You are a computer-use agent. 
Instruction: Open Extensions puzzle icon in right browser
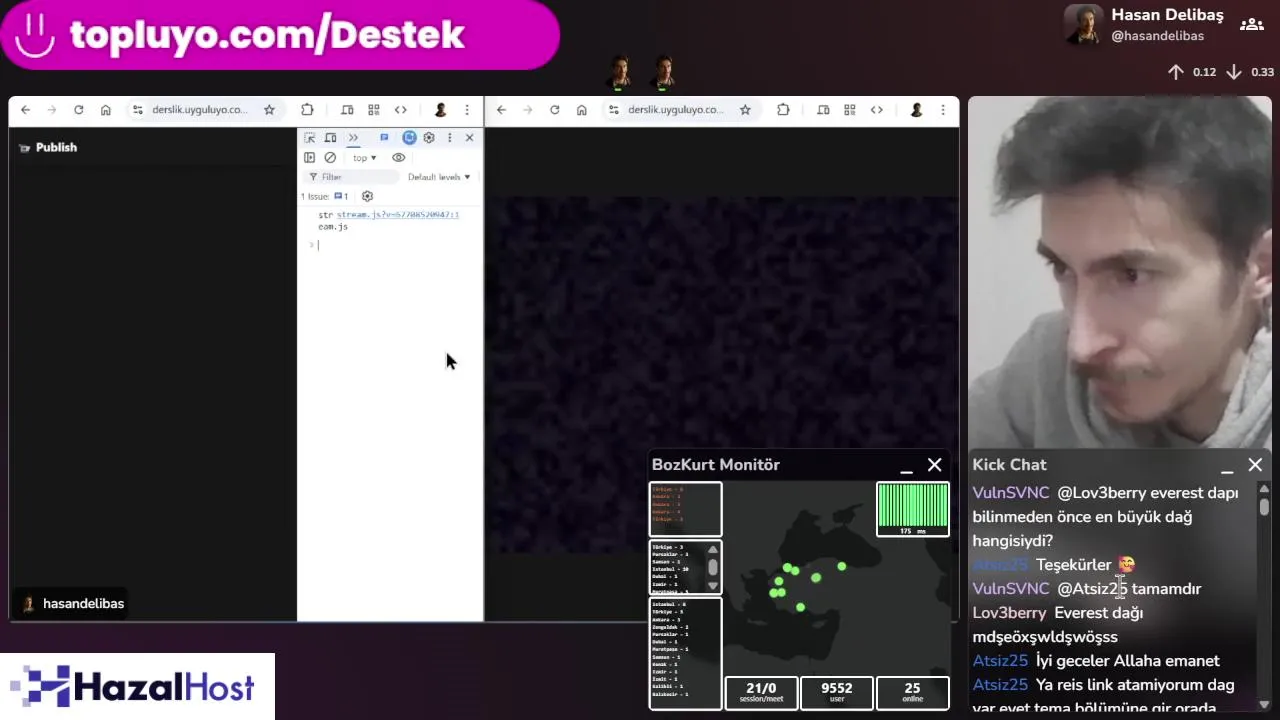(x=783, y=110)
